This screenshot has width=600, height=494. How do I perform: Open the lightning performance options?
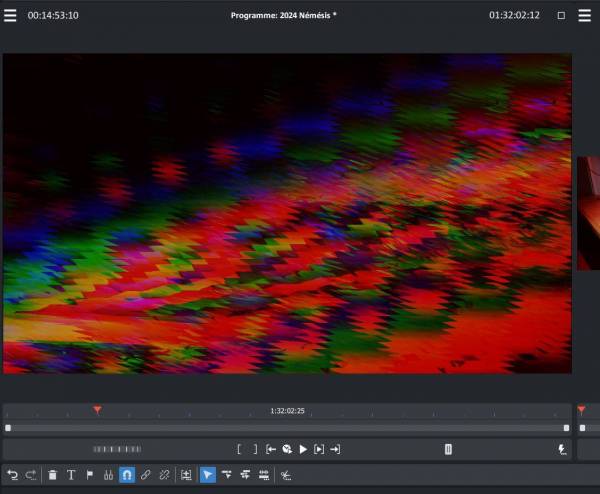563,450
